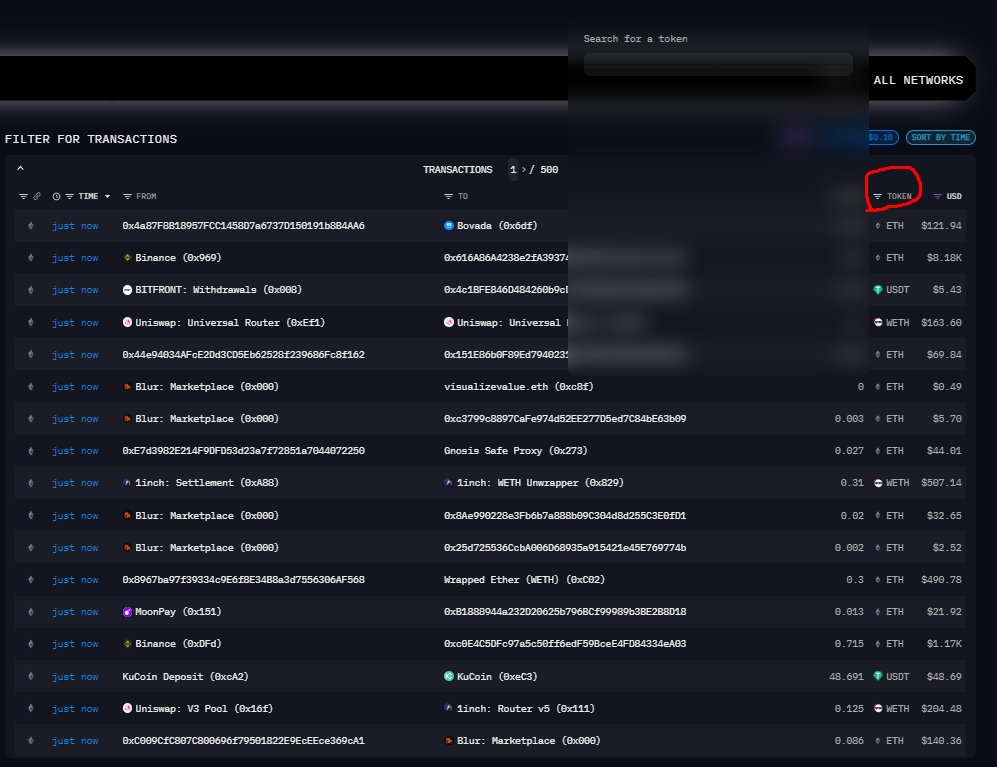Click the clock icon beside the TIME header
This screenshot has height=767, width=997.
pos(56,196)
